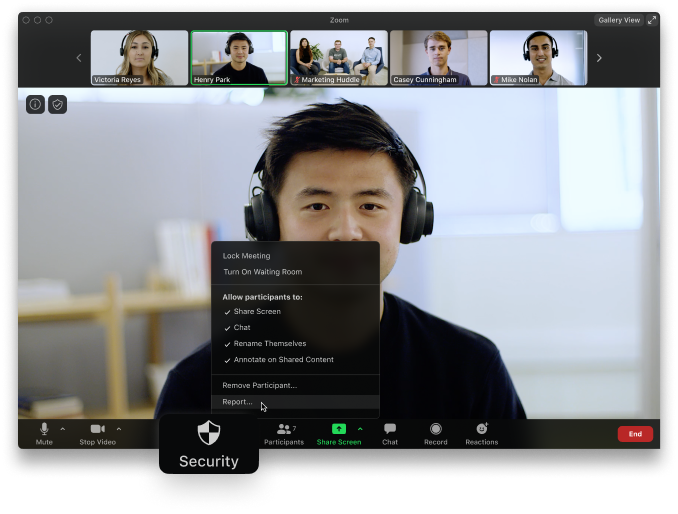Mute the microphone
678x514 pixels.
click(44, 434)
